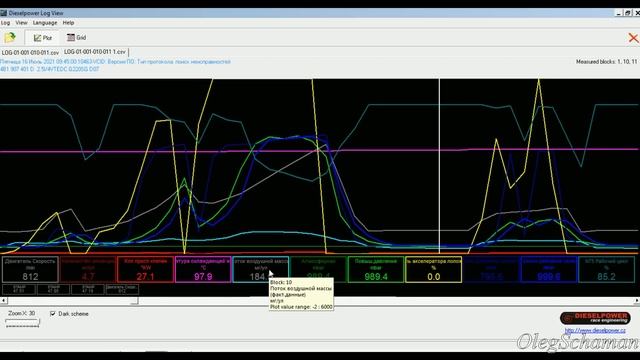
Task: Restore down the Dieselpower Log View window
Action: tap(628, 13)
